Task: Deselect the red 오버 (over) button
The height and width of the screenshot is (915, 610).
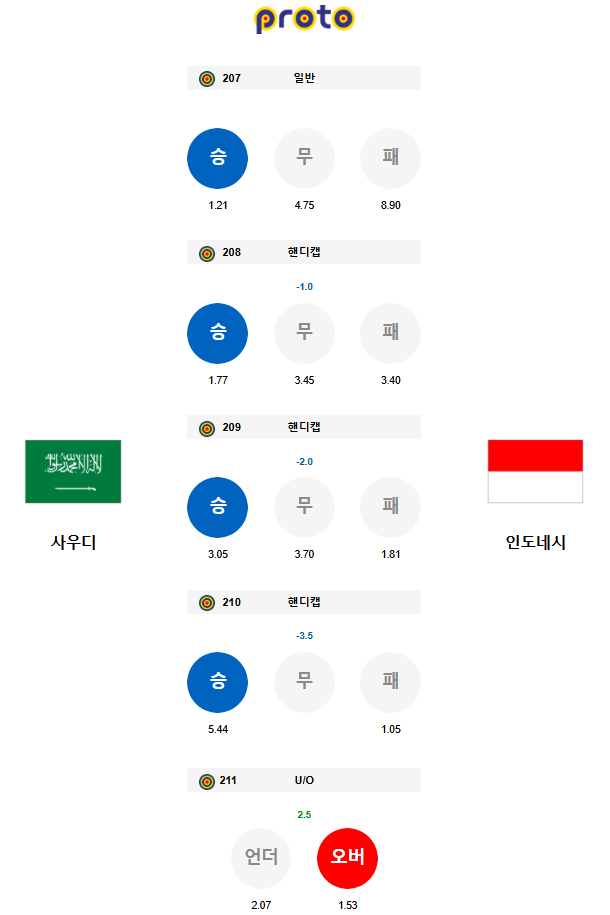Action: 347,858
